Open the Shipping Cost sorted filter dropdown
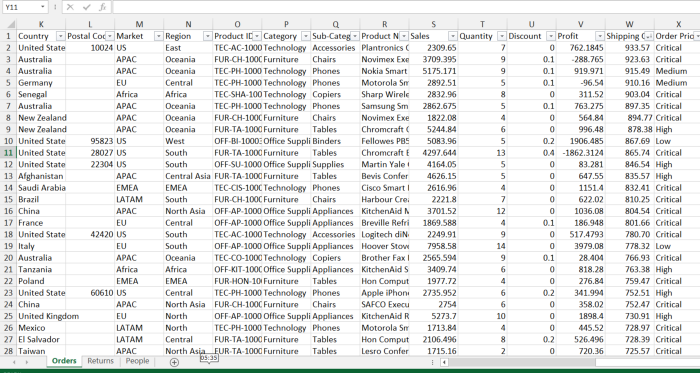This screenshot has width=700, height=373. (x=649, y=36)
